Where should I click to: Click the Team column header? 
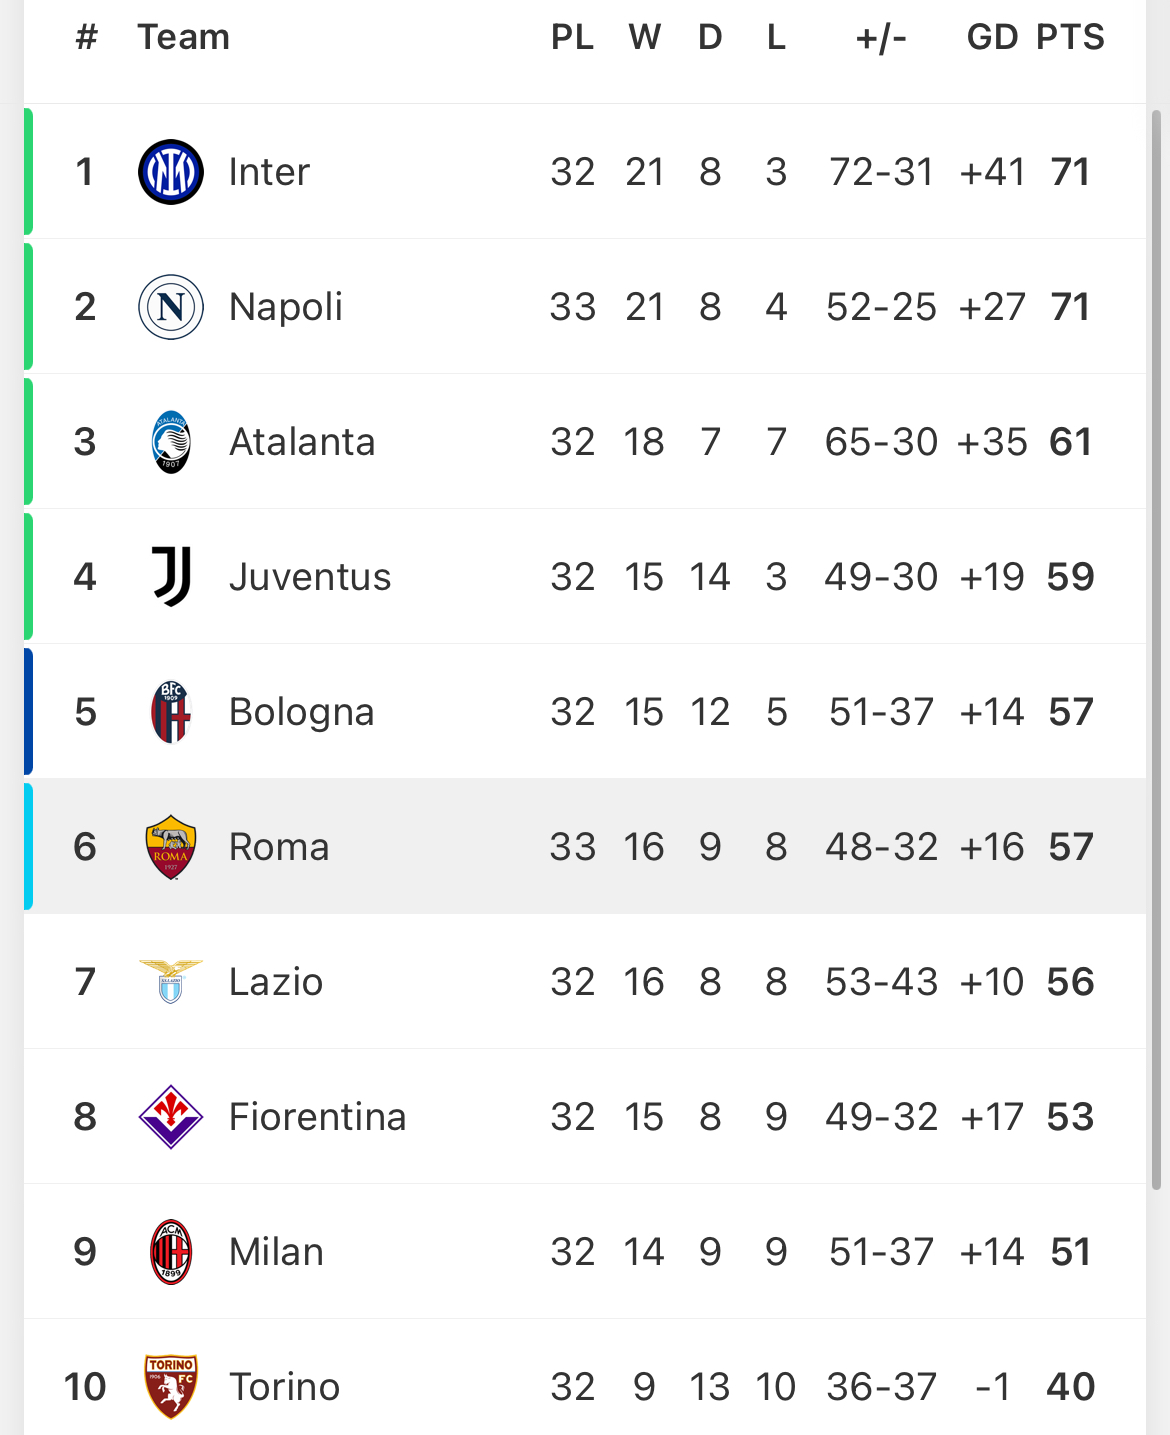pos(184,37)
